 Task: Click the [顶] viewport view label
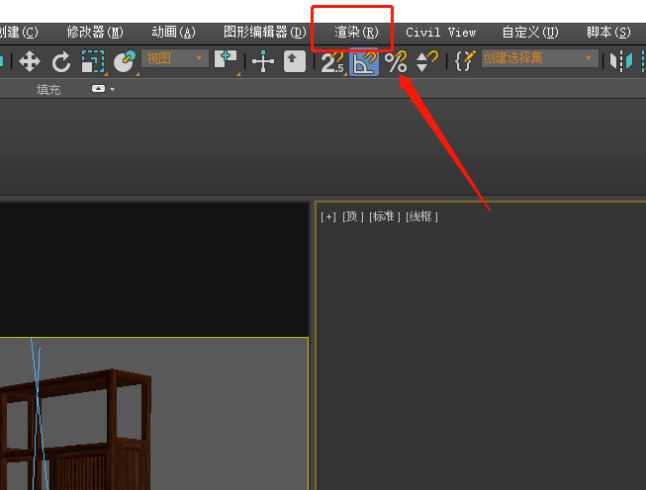353,216
